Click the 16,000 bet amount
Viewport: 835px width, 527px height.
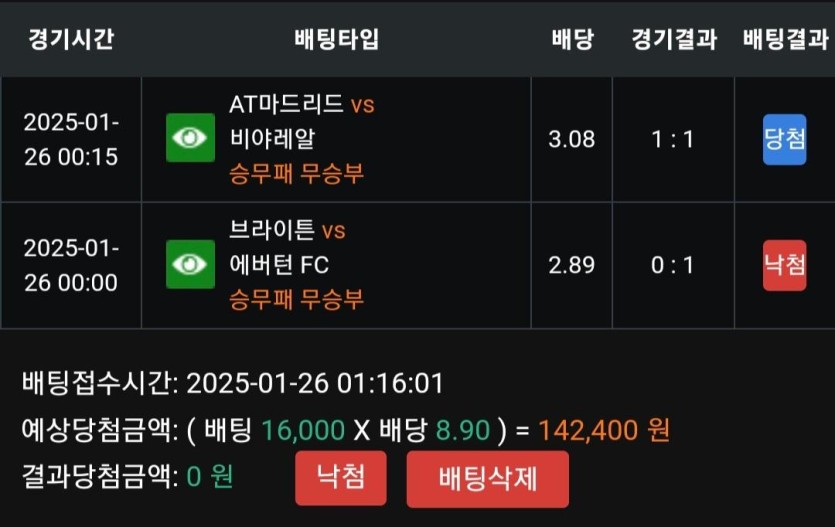click(303, 430)
